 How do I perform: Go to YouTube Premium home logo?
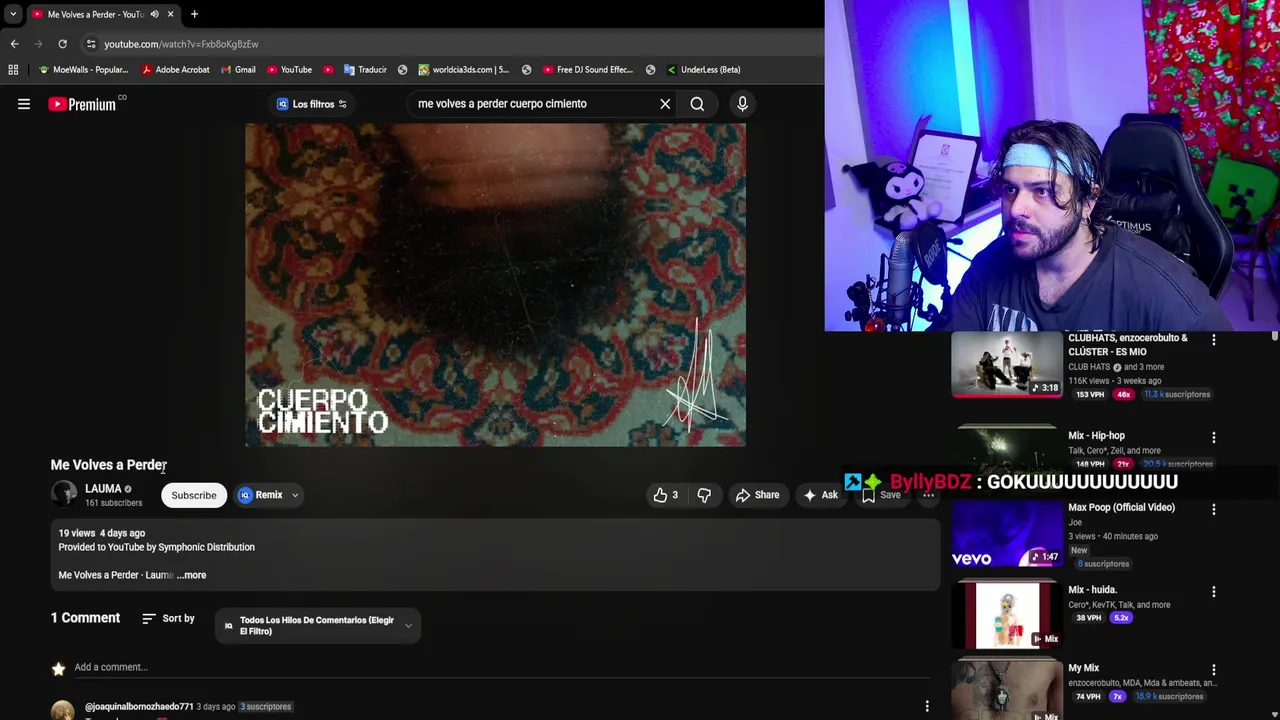[82, 104]
